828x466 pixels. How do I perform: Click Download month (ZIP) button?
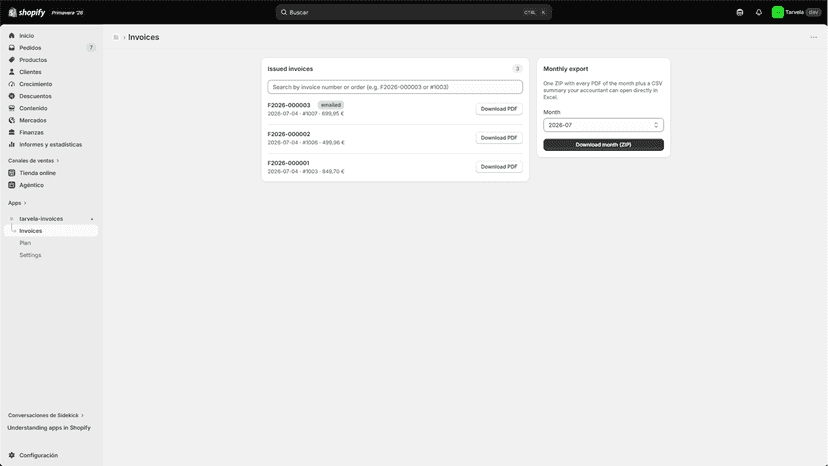[603, 145]
